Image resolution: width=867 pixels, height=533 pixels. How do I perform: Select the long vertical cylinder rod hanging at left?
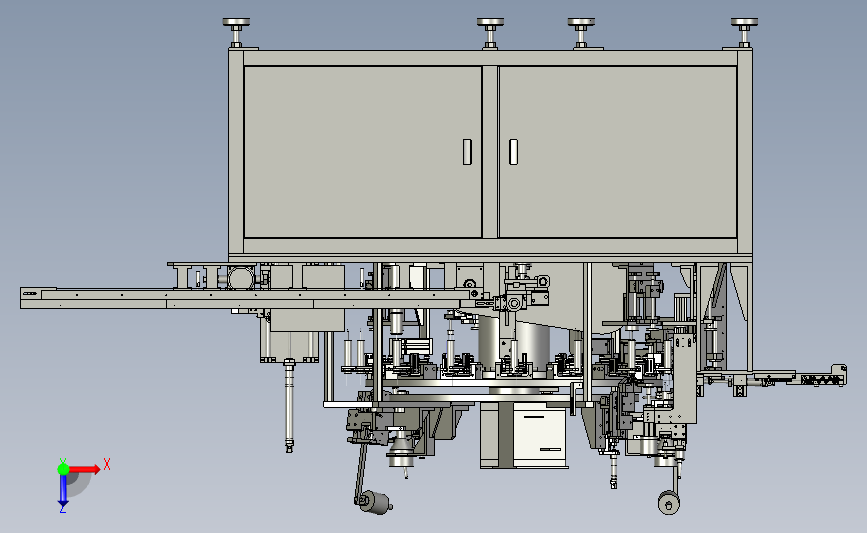click(289, 405)
